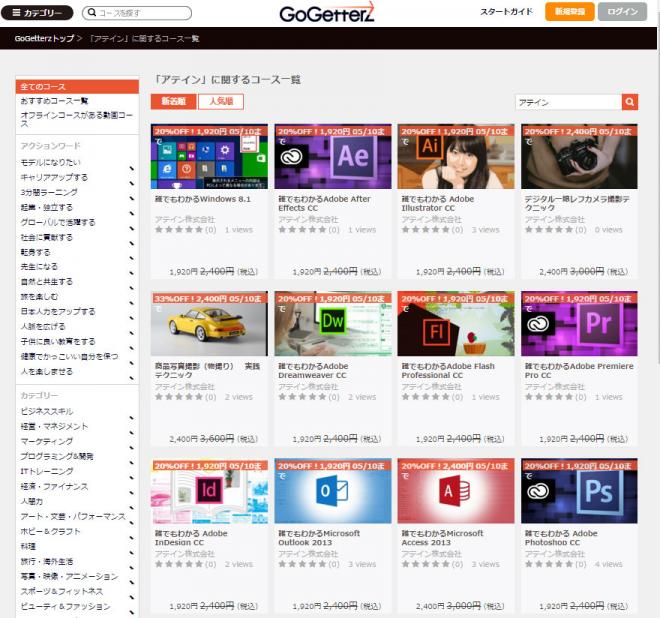Open オフラインコースがある動画コース sidebar entry
The height and width of the screenshot is (618, 660).
pos(76,119)
